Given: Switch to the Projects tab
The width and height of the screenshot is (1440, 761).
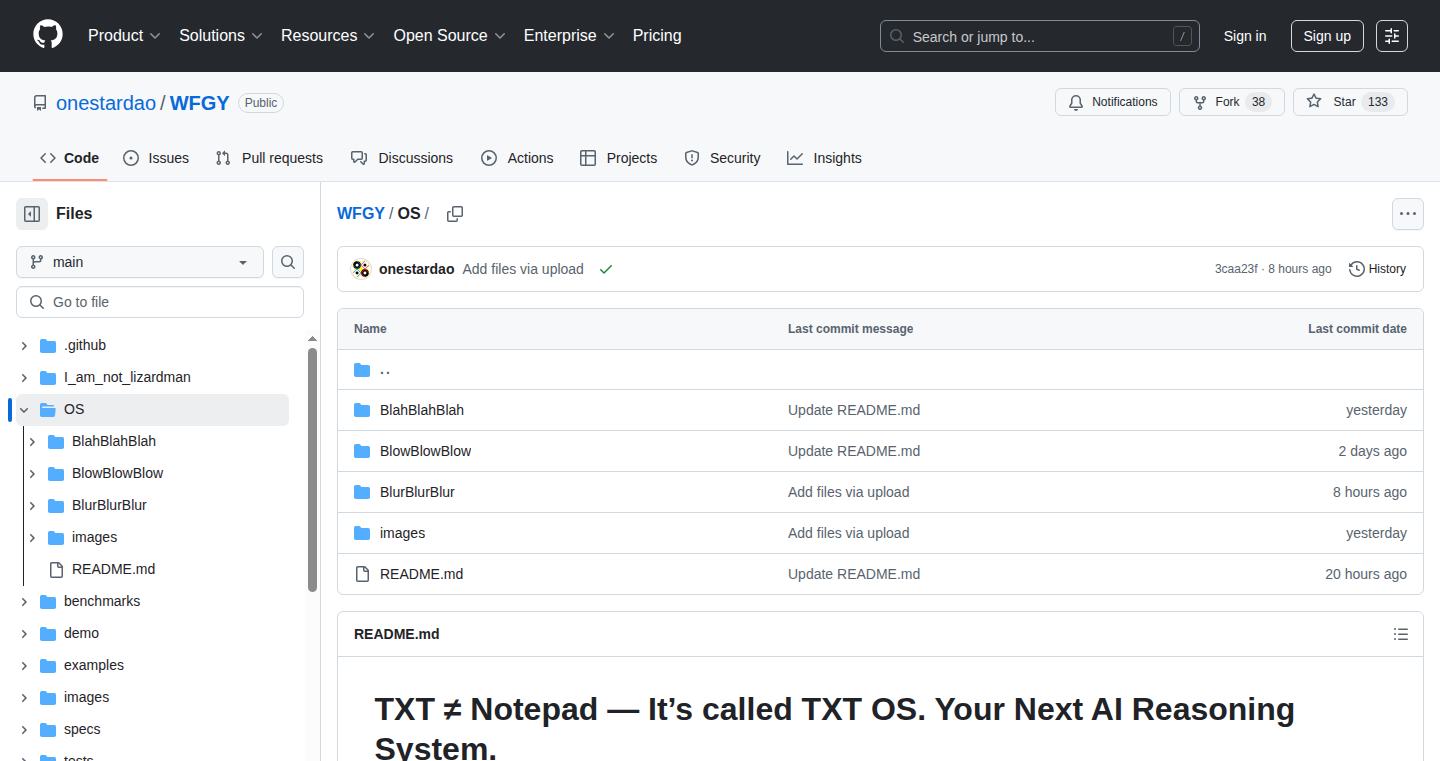Looking at the screenshot, I should [x=619, y=158].
